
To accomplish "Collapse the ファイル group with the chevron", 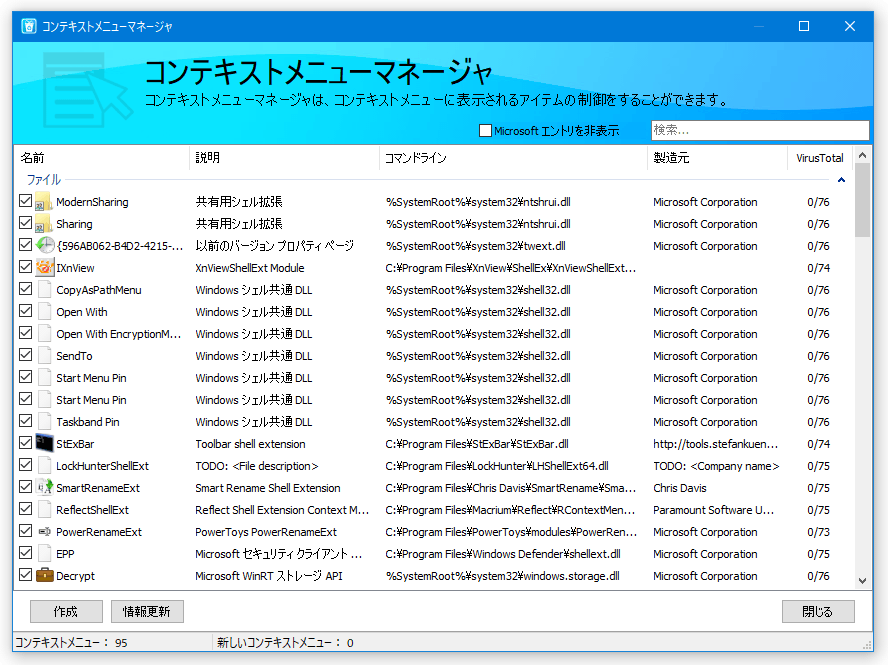I will click(x=842, y=180).
